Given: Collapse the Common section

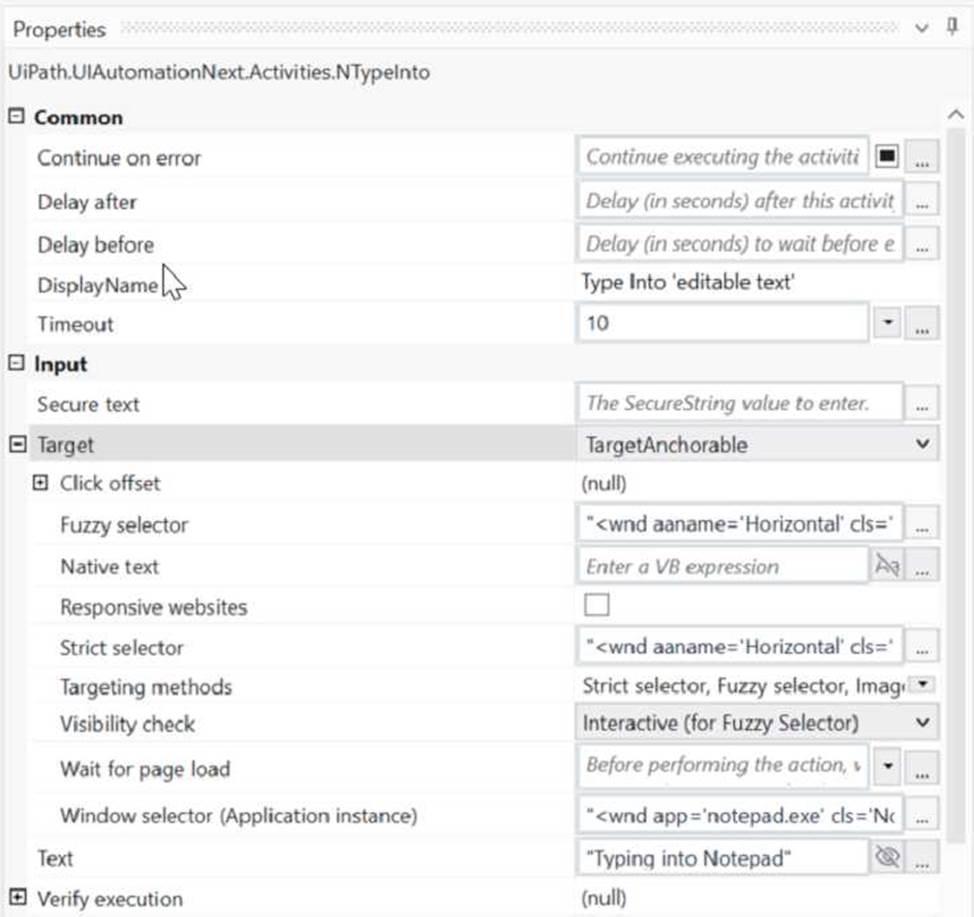Looking at the screenshot, I should (x=17, y=116).
